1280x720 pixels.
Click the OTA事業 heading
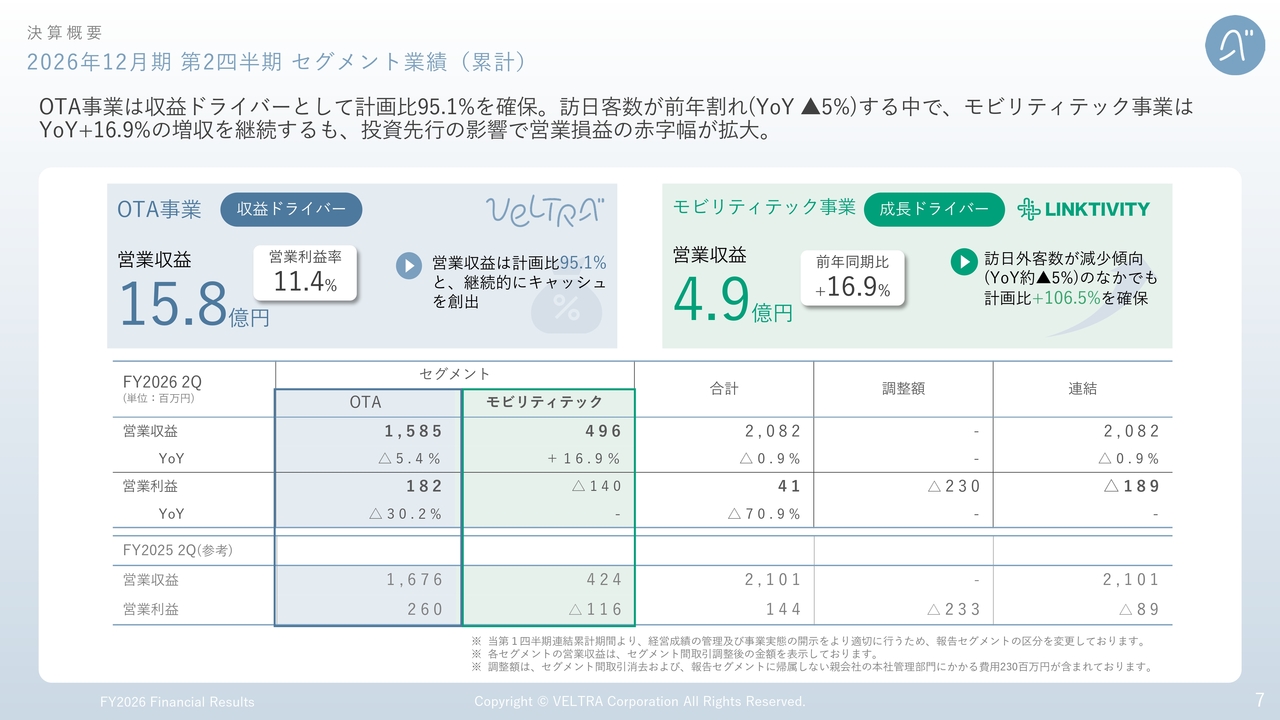tap(159, 209)
